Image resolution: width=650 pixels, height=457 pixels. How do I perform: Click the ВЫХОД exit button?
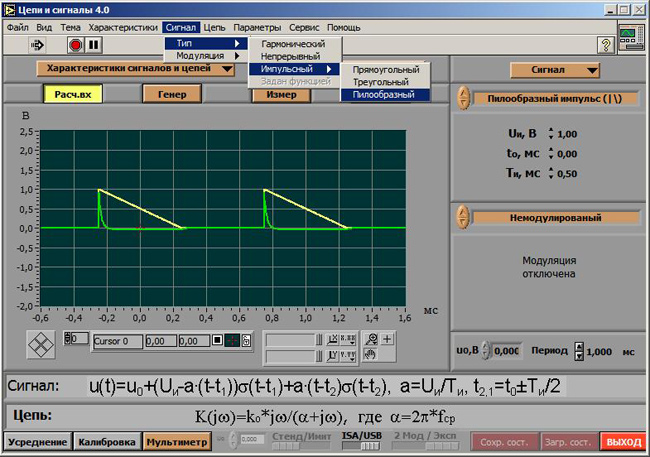point(623,442)
